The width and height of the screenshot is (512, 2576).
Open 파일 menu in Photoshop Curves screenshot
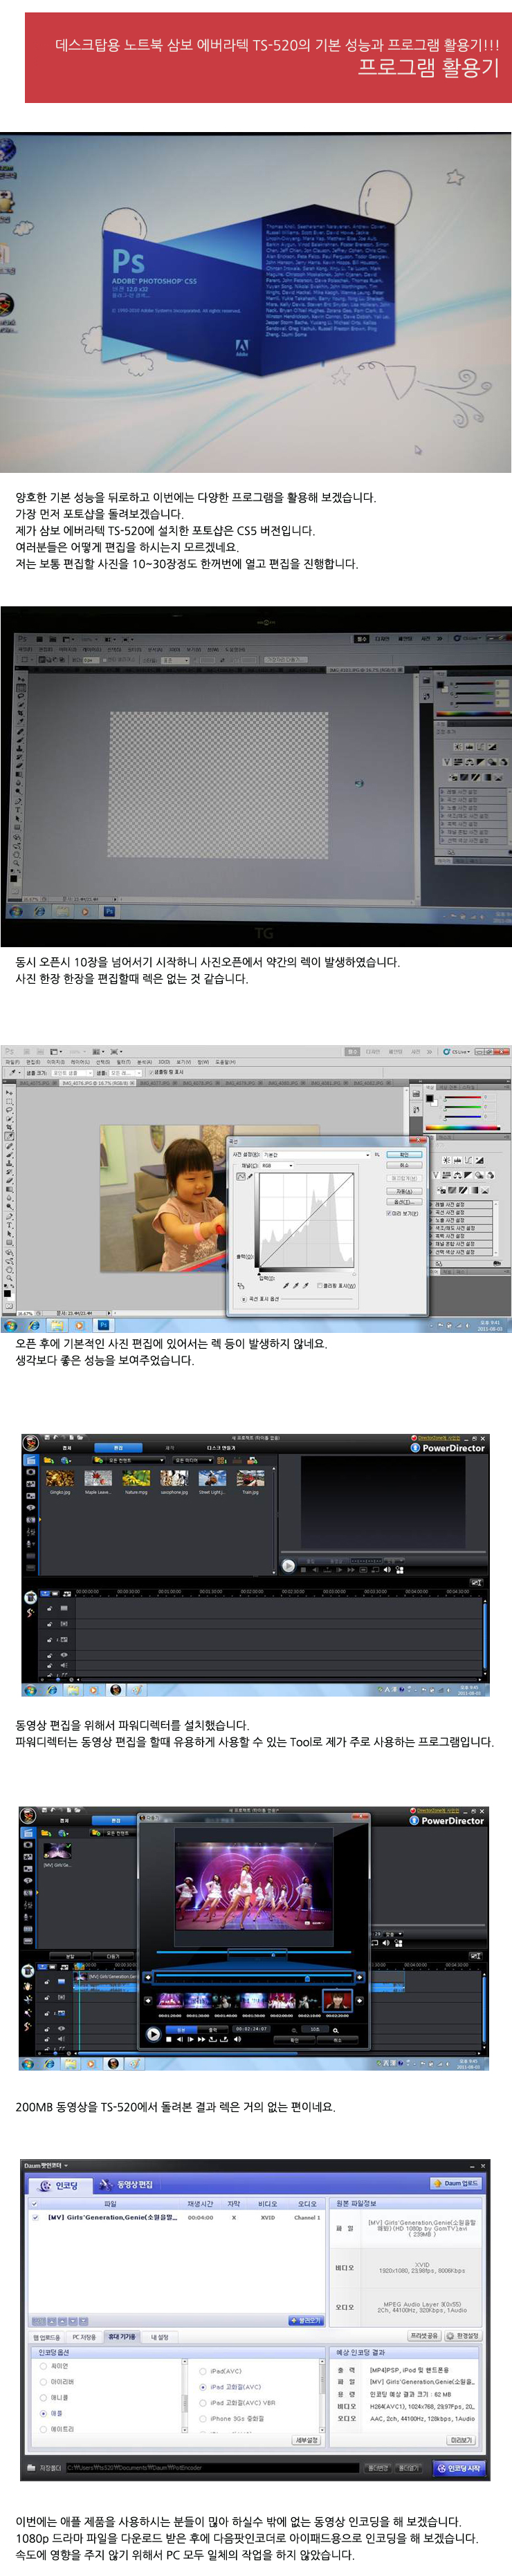[x=12, y=1062]
